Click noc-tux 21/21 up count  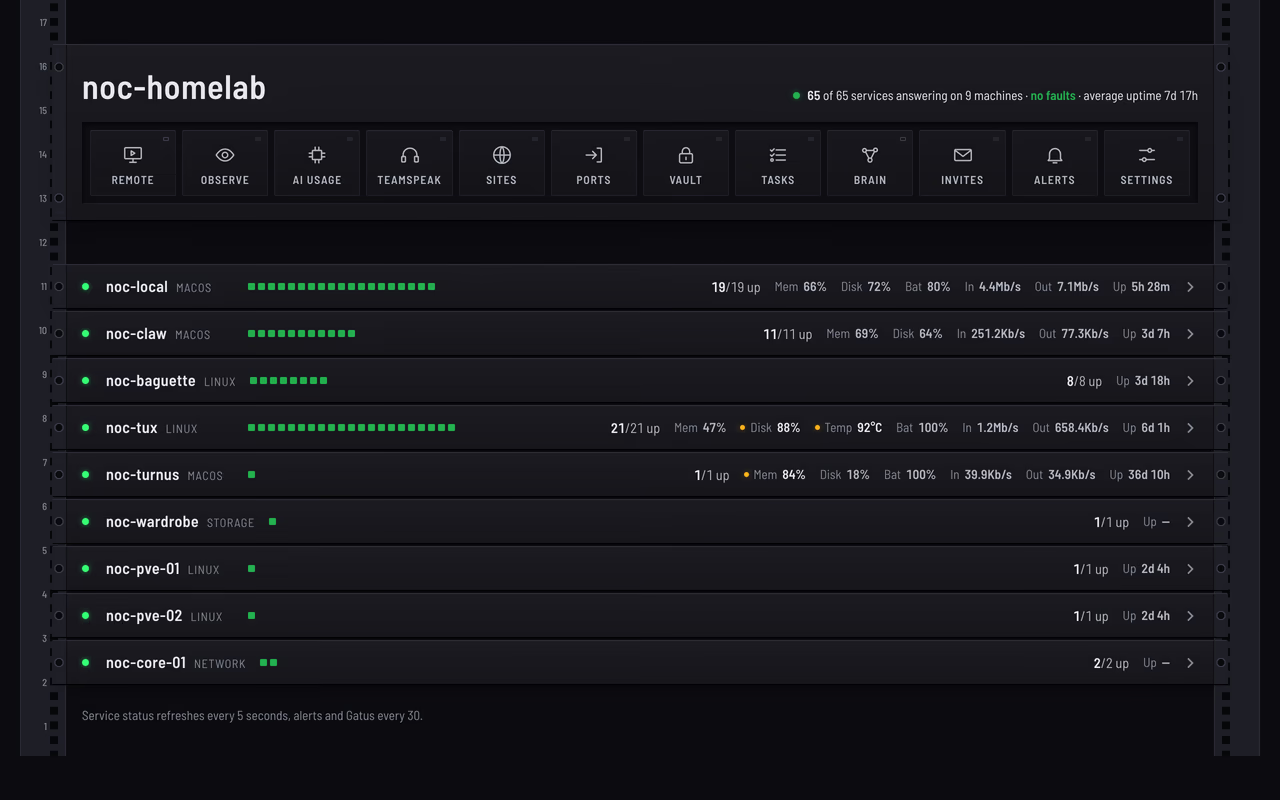click(635, 428)
